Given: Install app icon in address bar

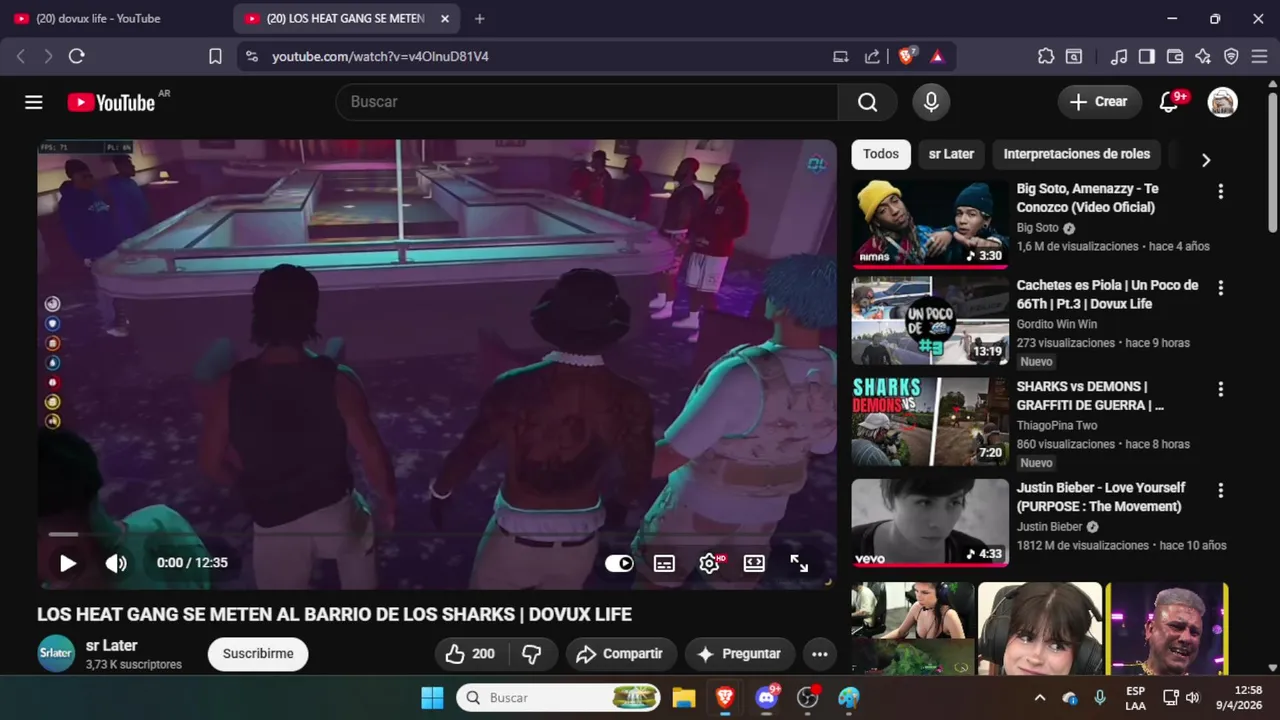Looking at the screenshot, I should point(840,57).
